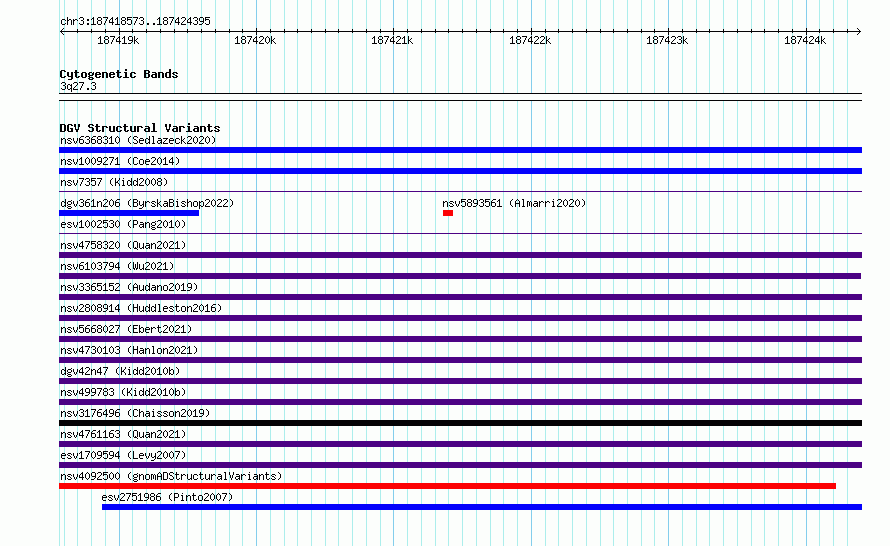Click dgv361n206 (ByrskaBishop2022) label
Screen dimensions: 890x546
[x=147, y=203]
